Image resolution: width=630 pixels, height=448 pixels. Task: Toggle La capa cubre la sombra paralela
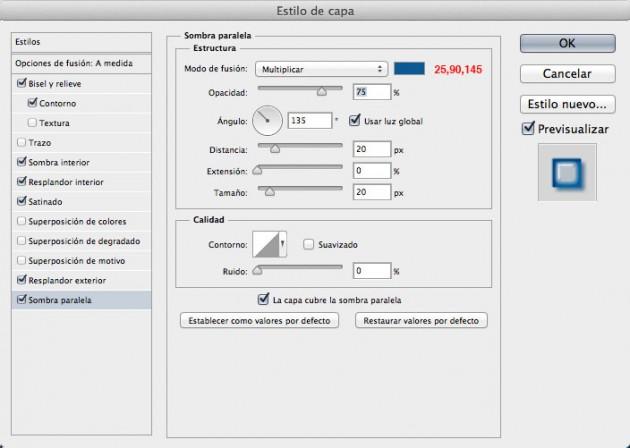tap(263, 299)
